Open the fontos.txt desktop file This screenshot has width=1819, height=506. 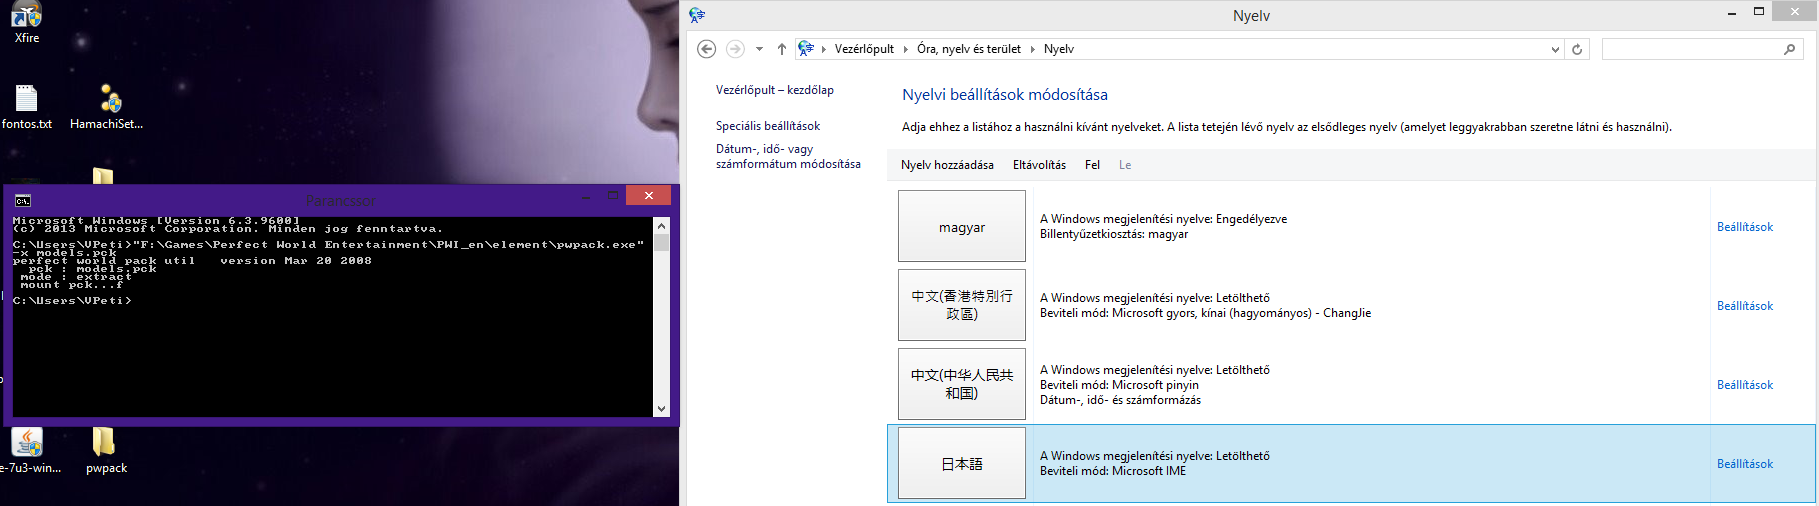pyautogui.click(x=27, y=99)
